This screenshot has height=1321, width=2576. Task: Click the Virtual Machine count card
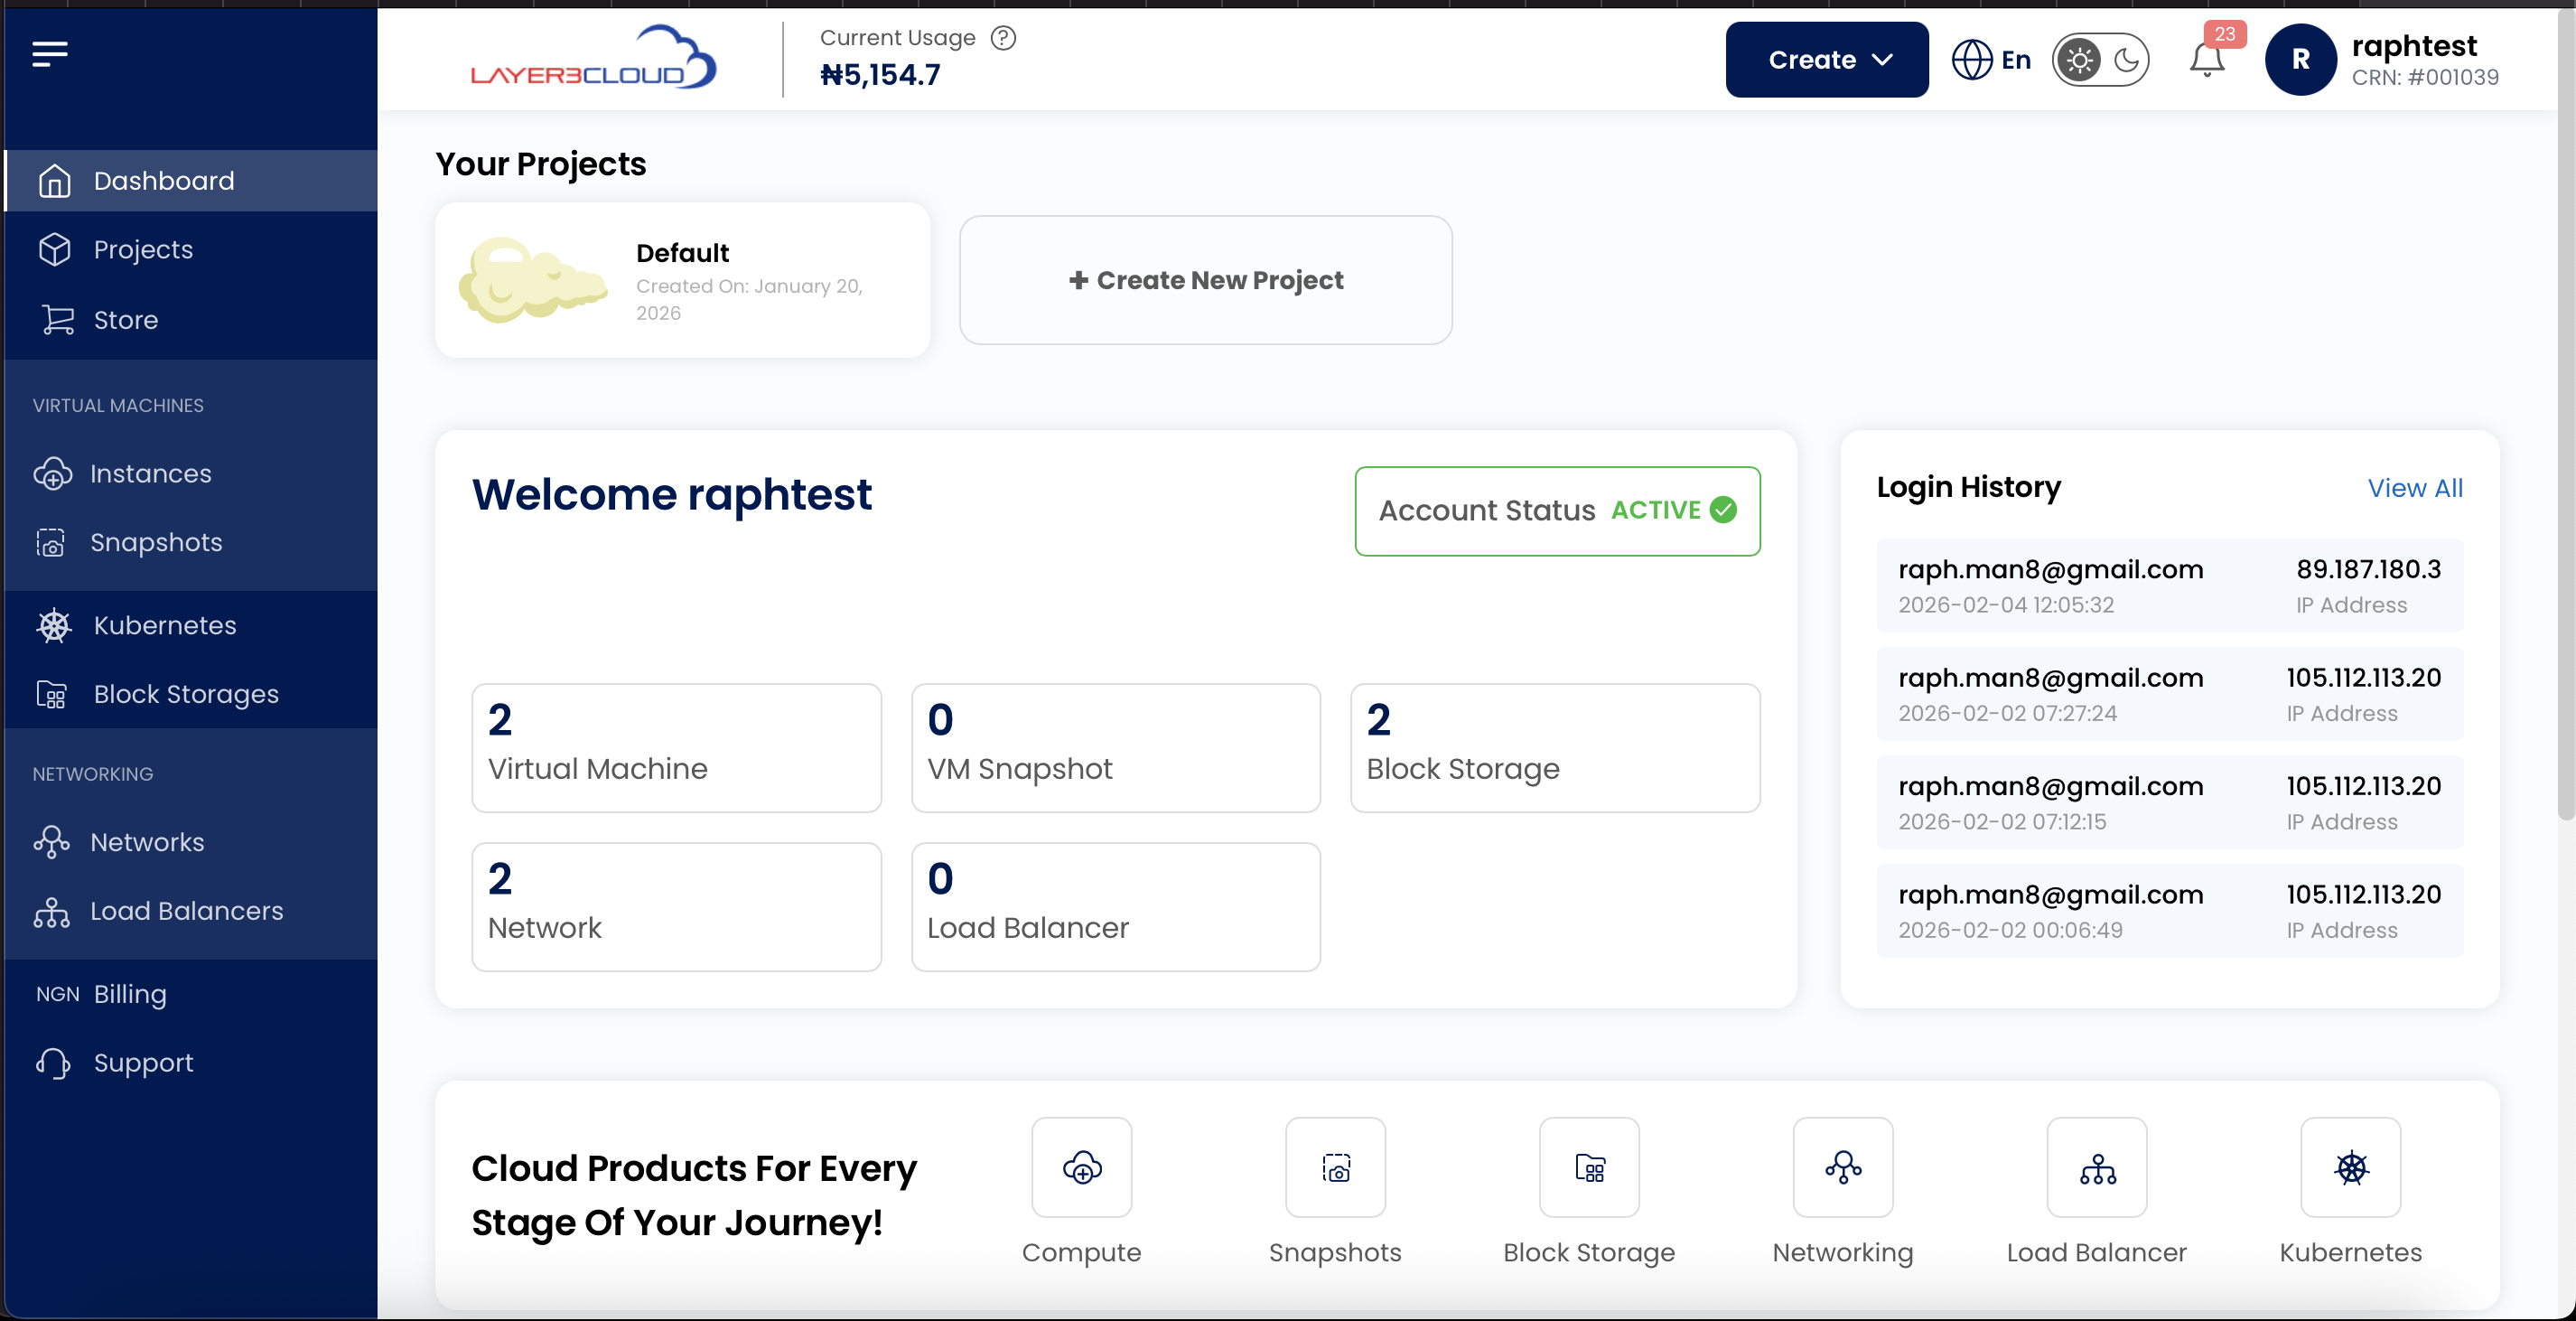(x=677, y=748)
